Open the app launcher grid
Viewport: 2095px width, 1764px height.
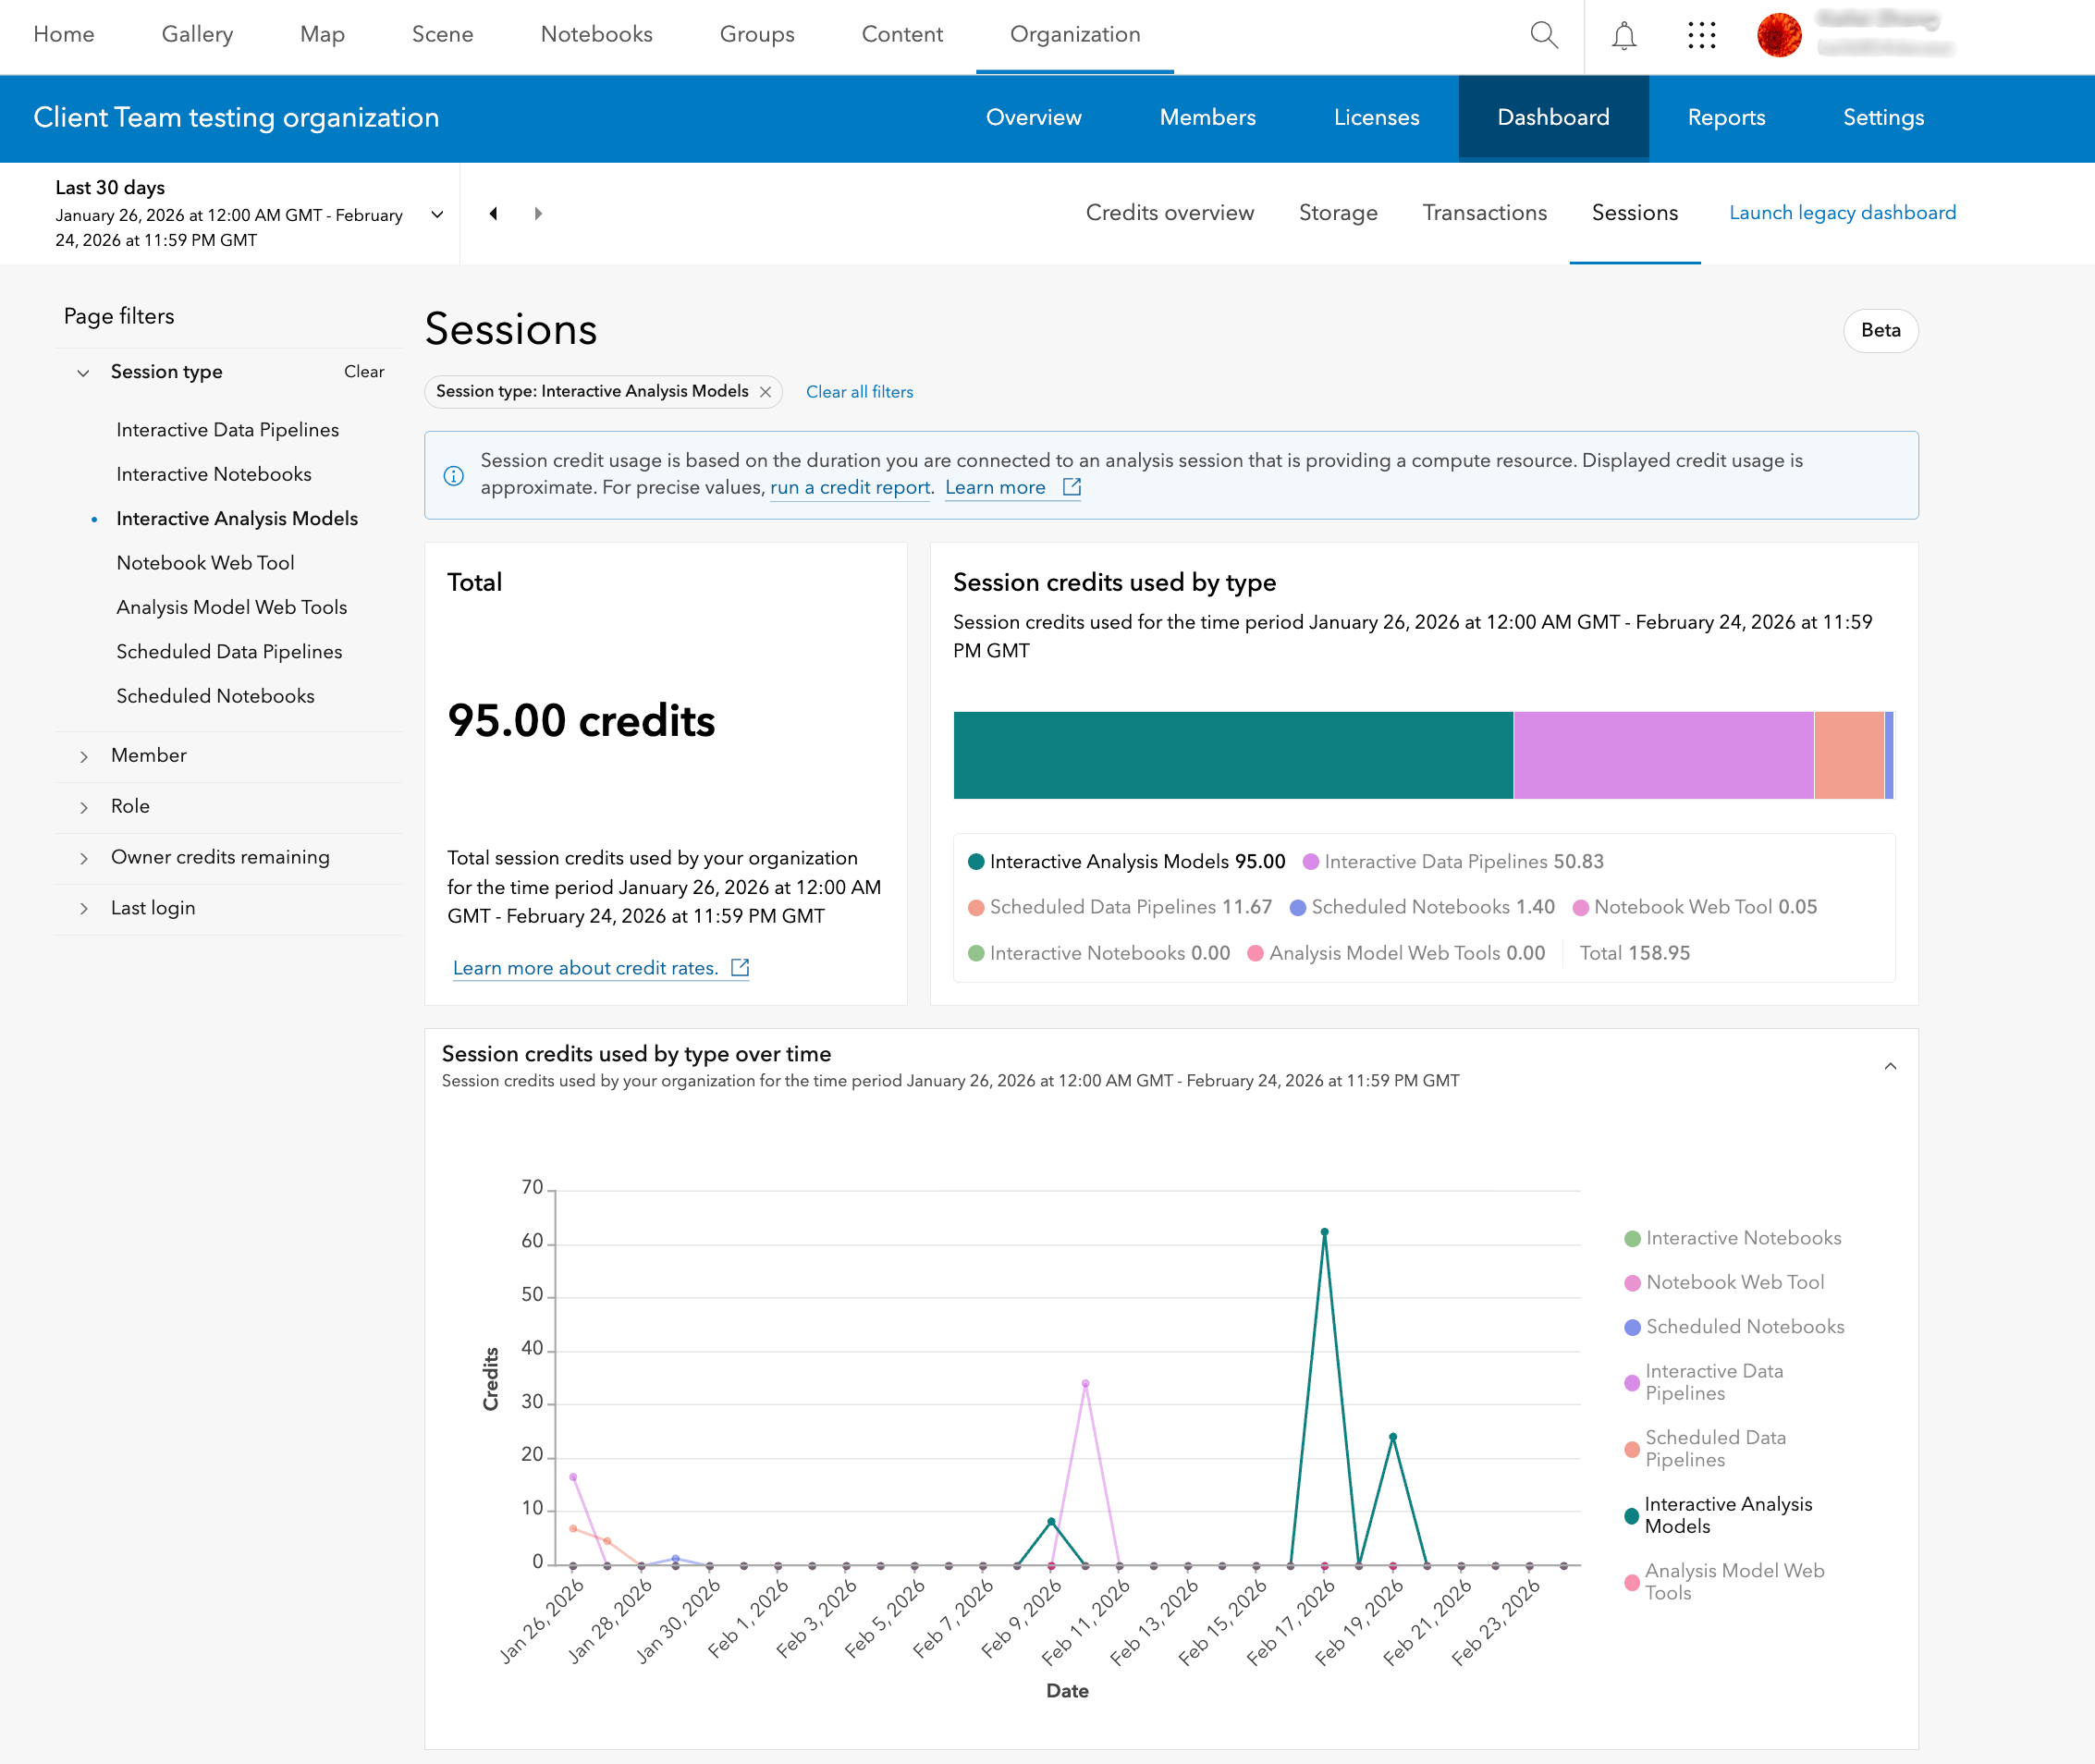pyautogui.click(x=1701, y=35)
